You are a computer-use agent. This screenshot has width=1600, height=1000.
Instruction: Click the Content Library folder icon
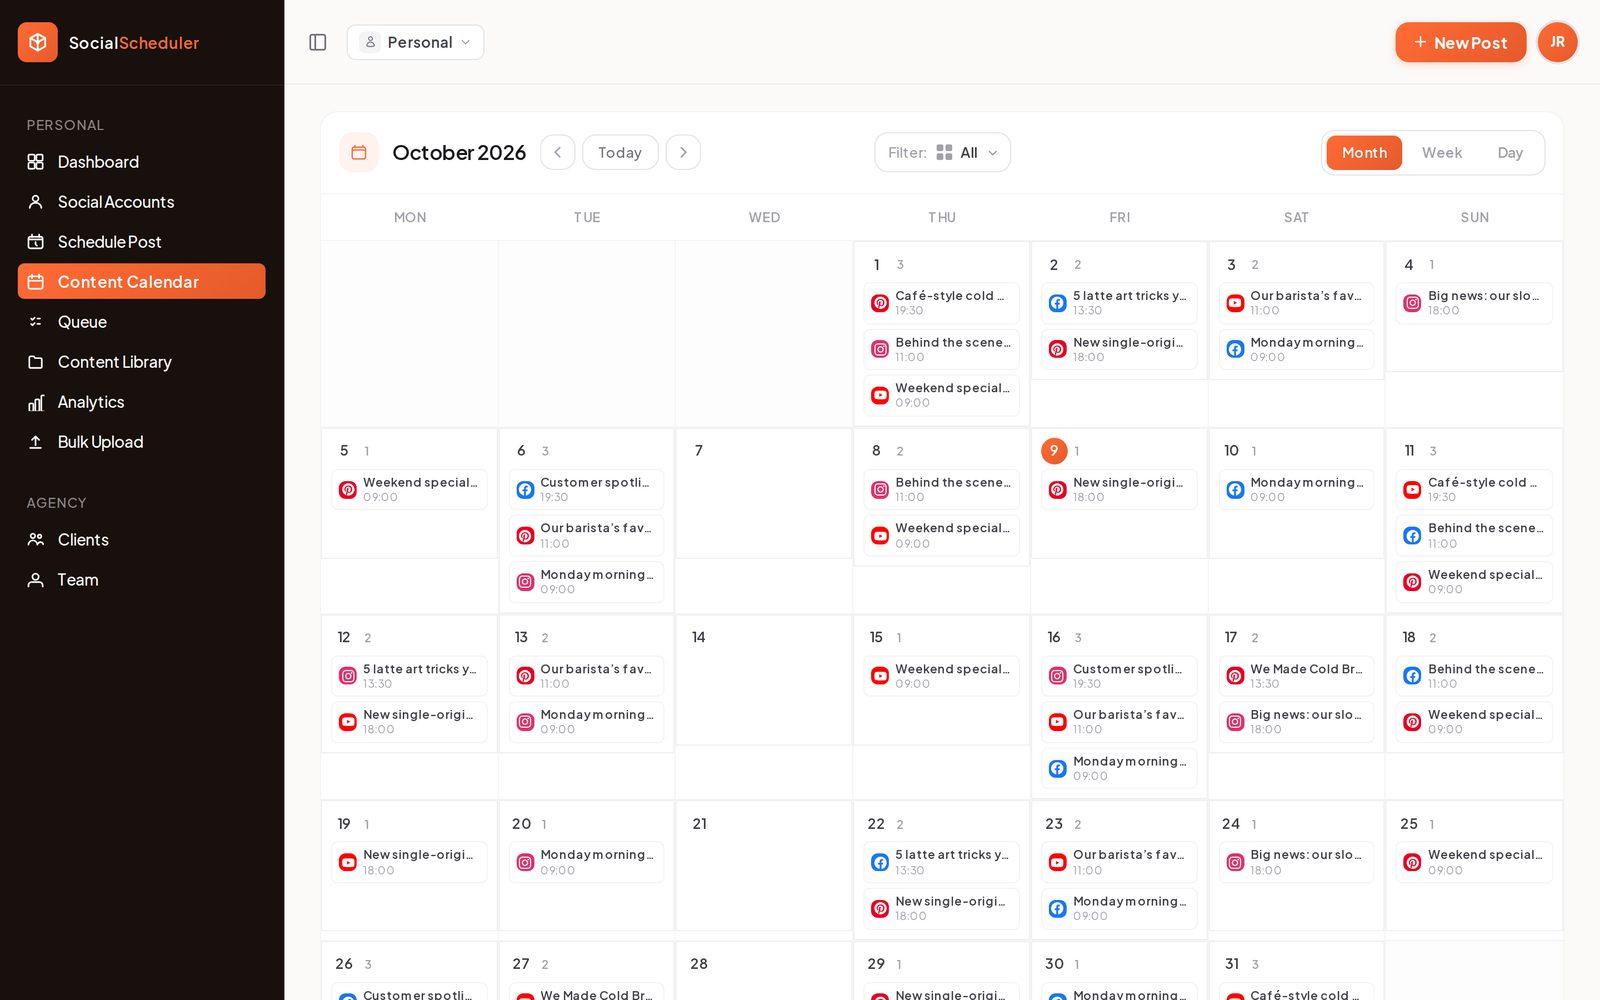coord(36,362)
